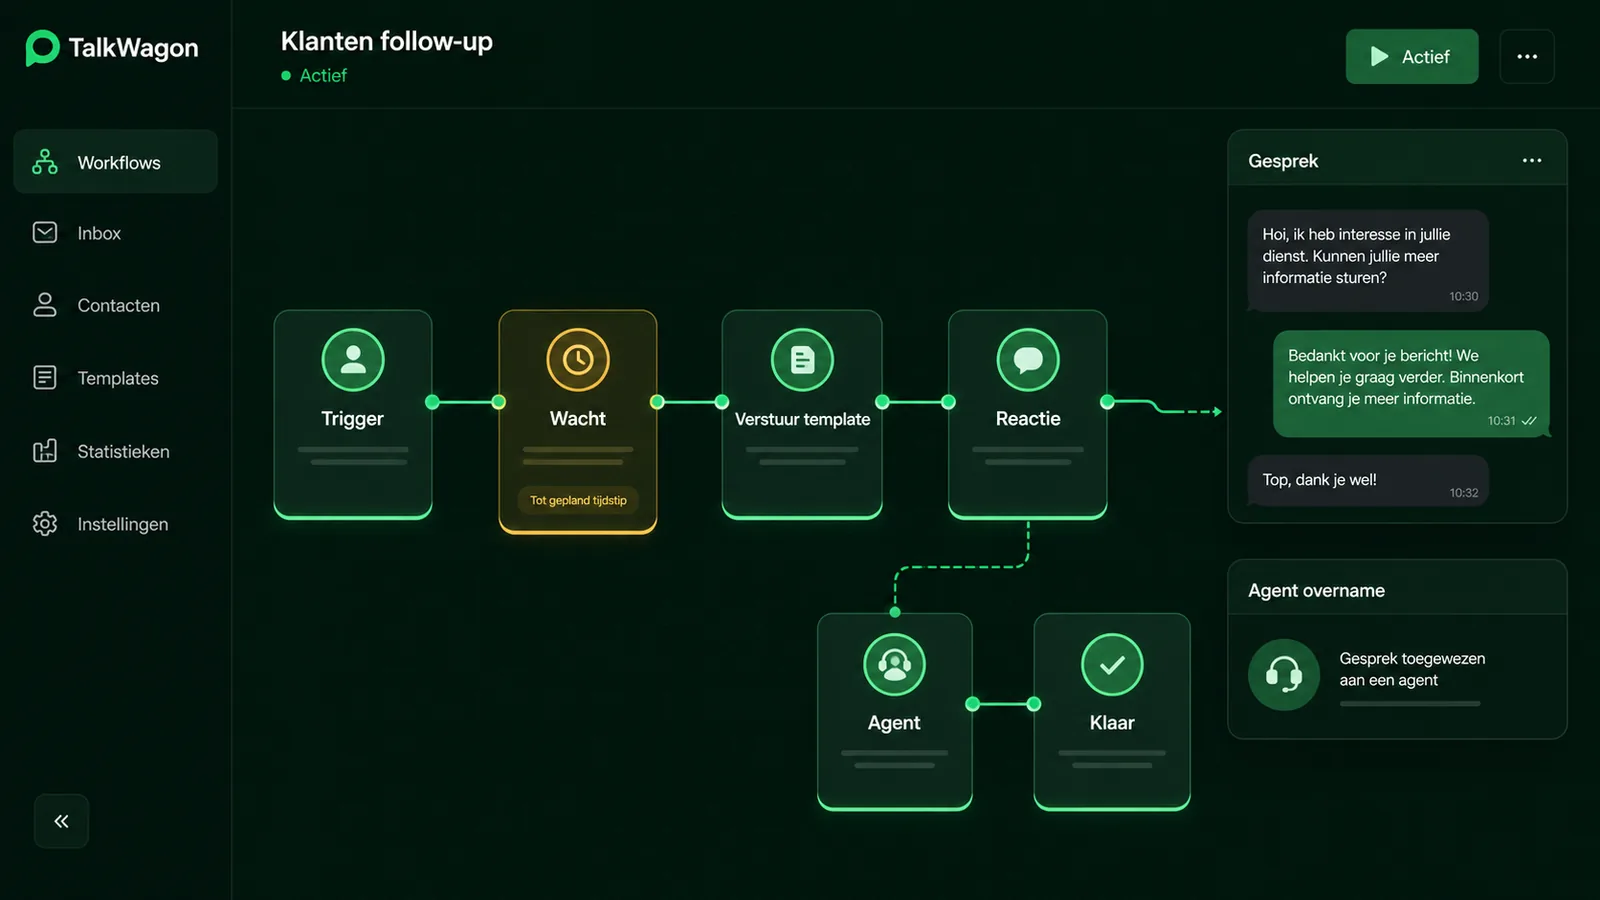
Task: Click the Contacten person icon
Action: click(x=45, y=305)
